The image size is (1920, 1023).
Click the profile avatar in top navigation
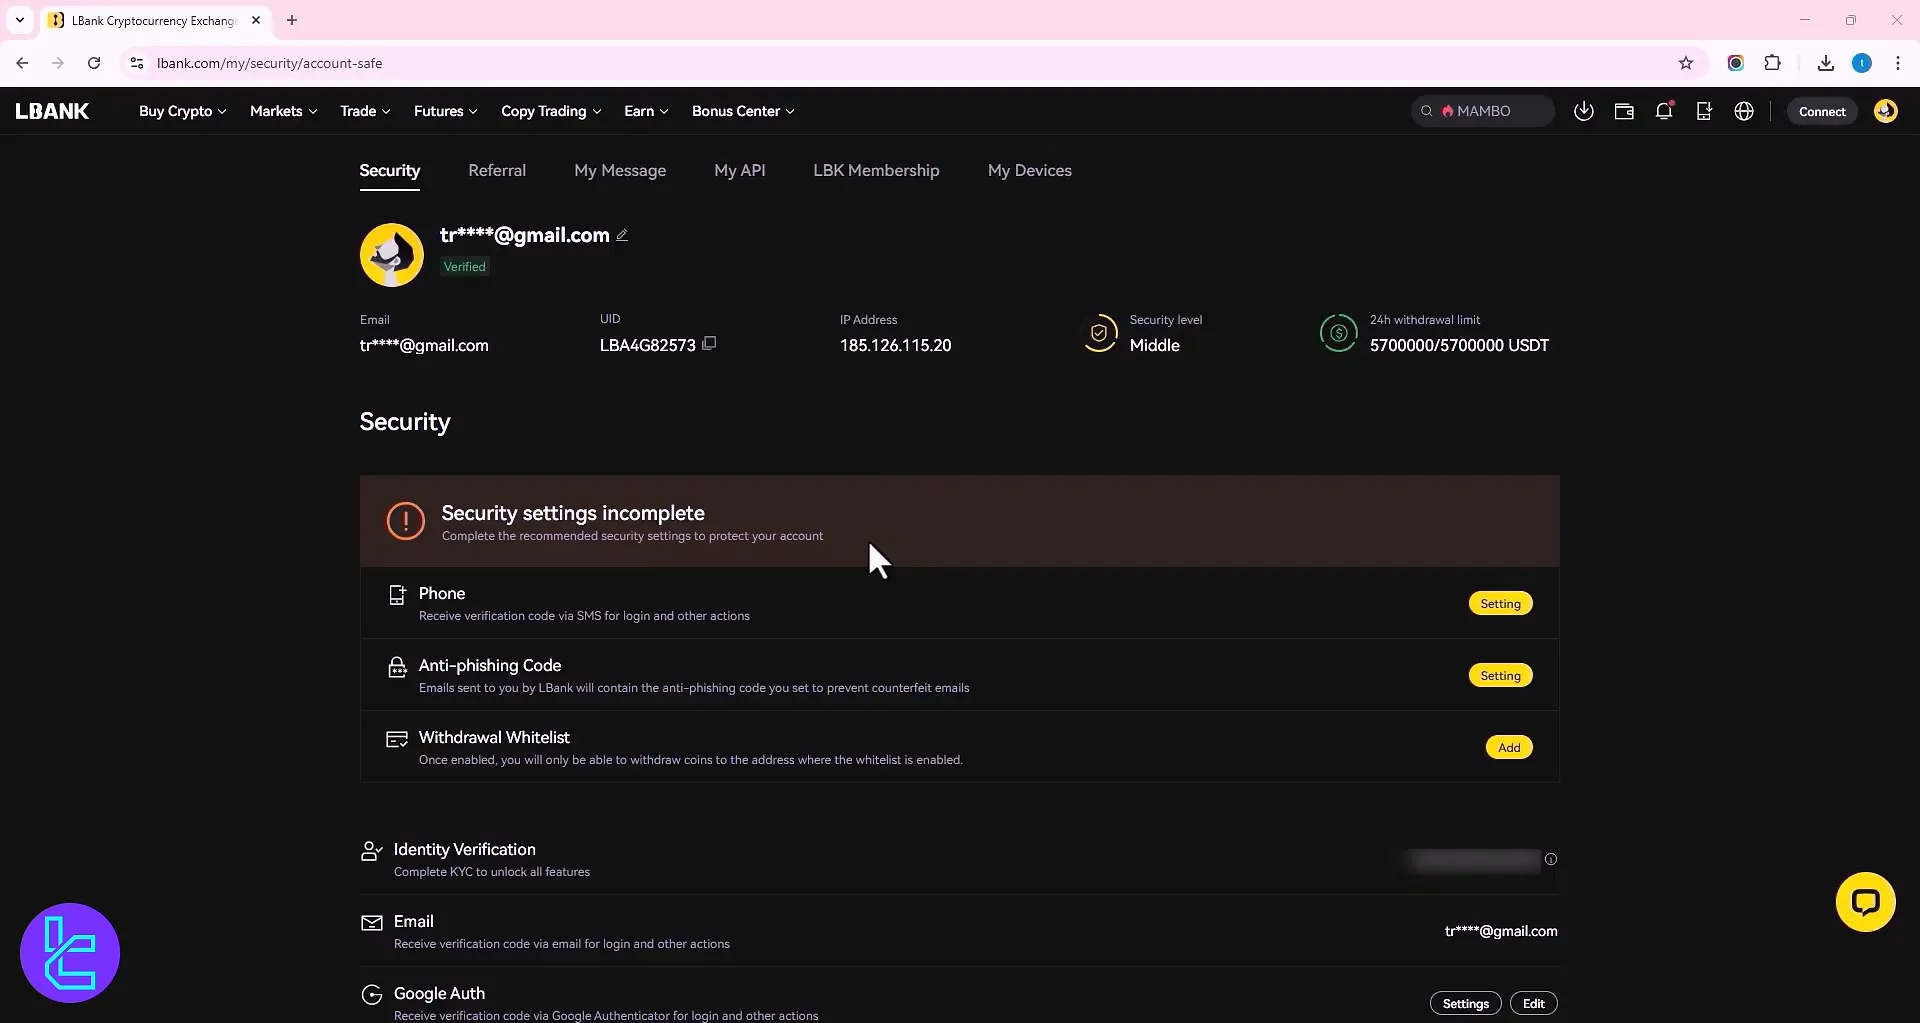(x=1885, y=111)
